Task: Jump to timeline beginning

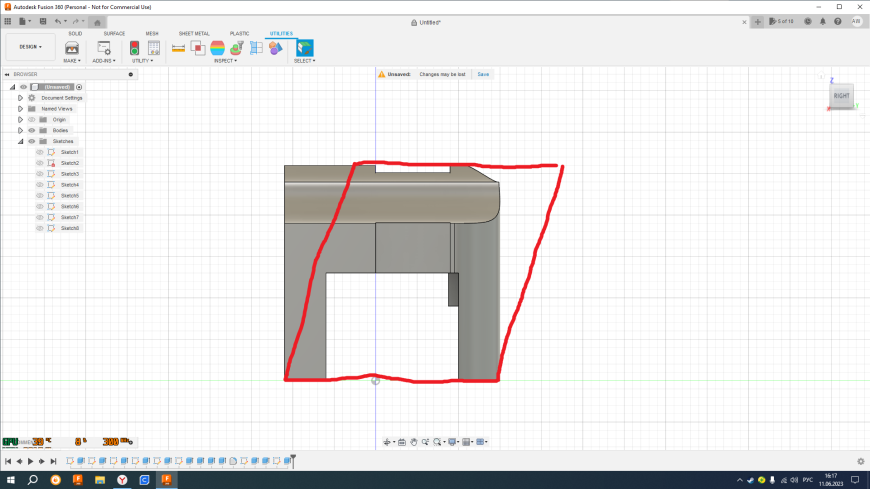Action: pos(8,461)
